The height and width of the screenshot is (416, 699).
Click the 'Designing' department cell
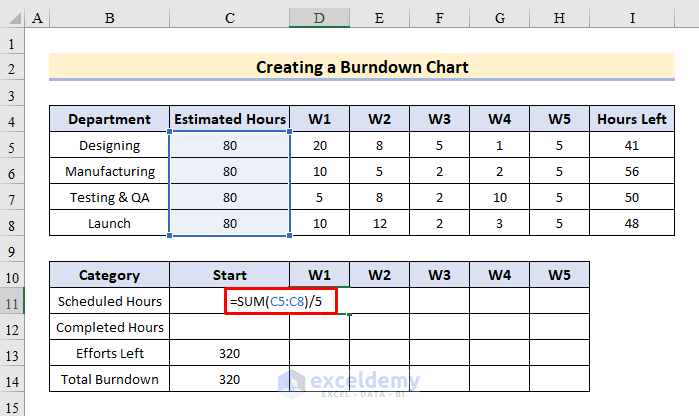[x=109, y=145]
